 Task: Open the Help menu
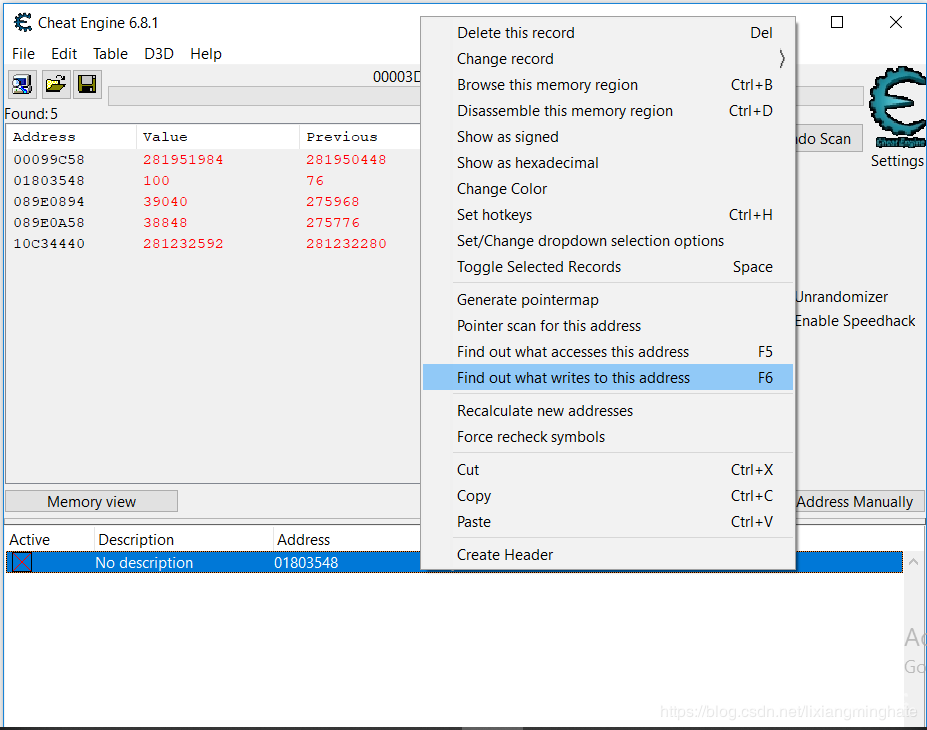[x=206, y=54]
